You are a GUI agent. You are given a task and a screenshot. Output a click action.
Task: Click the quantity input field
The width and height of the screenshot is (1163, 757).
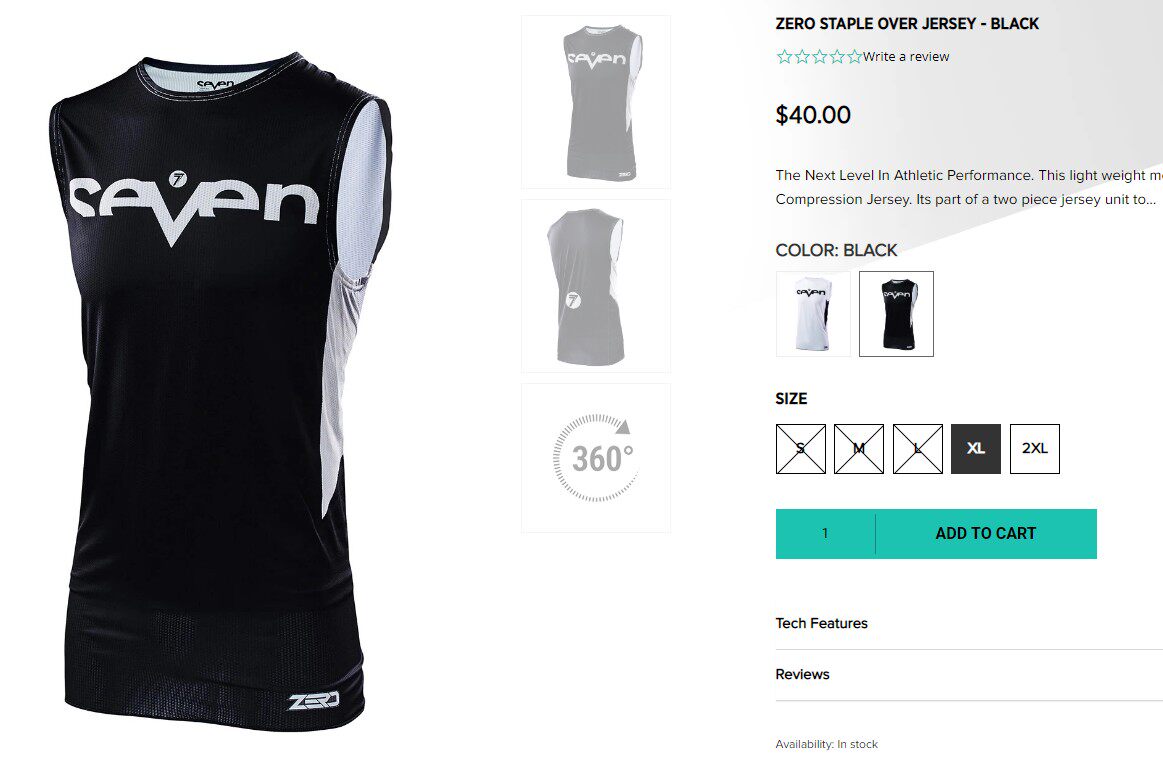[x=826, y=534]
